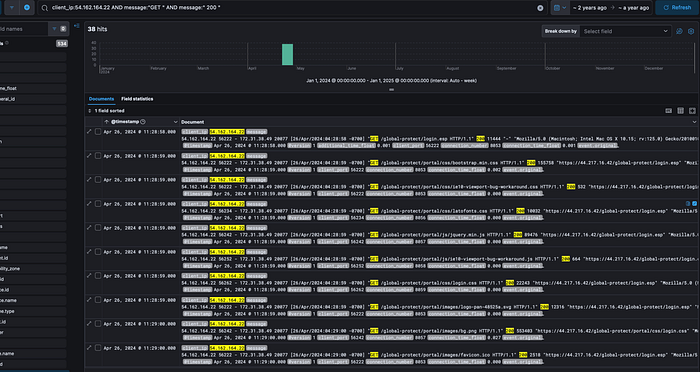
Task: Select checkbox for jquery.min.js row
Action: coord(98,228)
